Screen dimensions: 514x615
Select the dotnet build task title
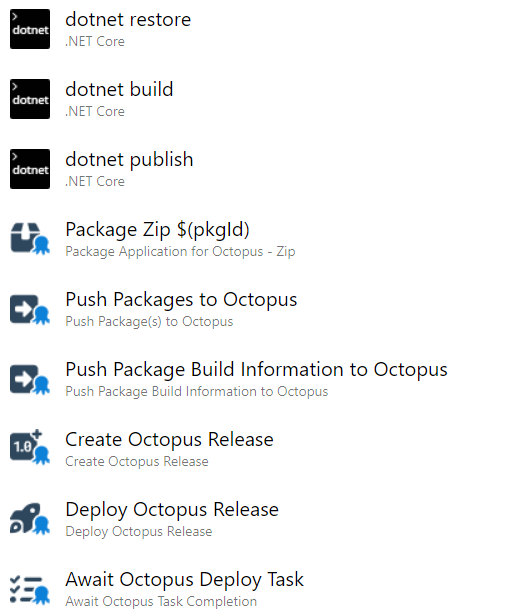point(119,89)
